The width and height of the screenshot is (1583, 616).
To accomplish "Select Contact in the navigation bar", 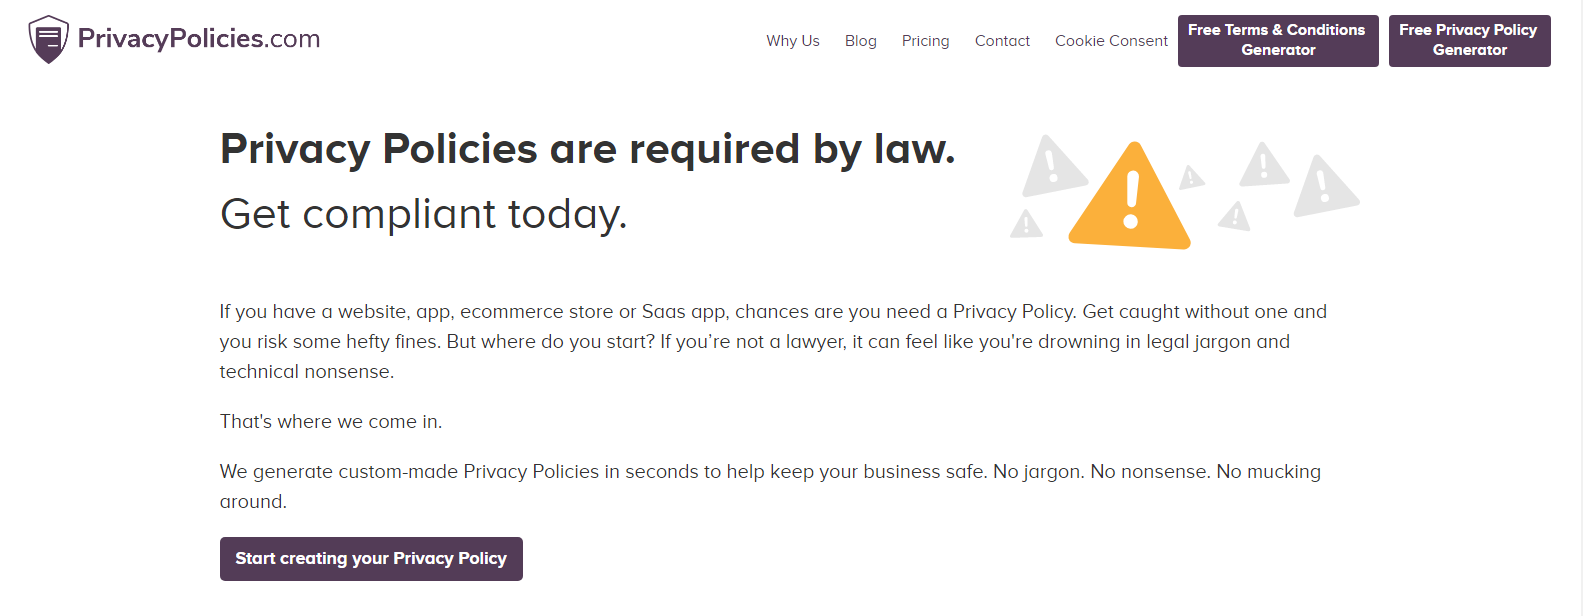I will 1002,41.
